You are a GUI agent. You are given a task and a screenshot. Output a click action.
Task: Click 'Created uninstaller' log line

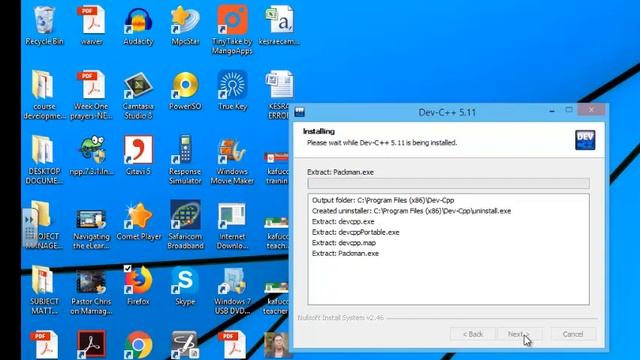coord(411,211)
